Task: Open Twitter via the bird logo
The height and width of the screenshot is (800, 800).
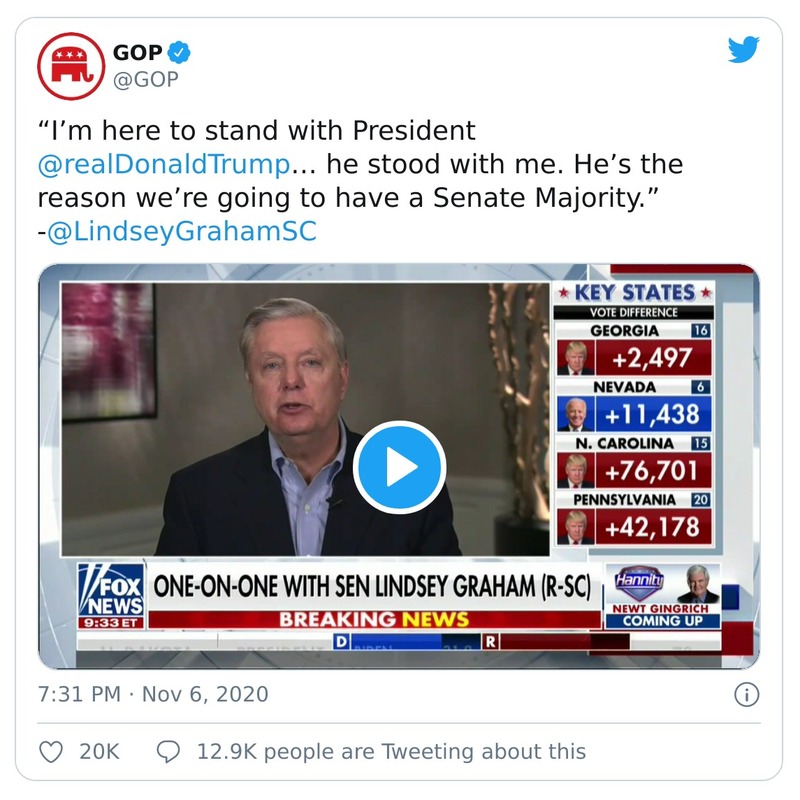Action: point(743,51)
